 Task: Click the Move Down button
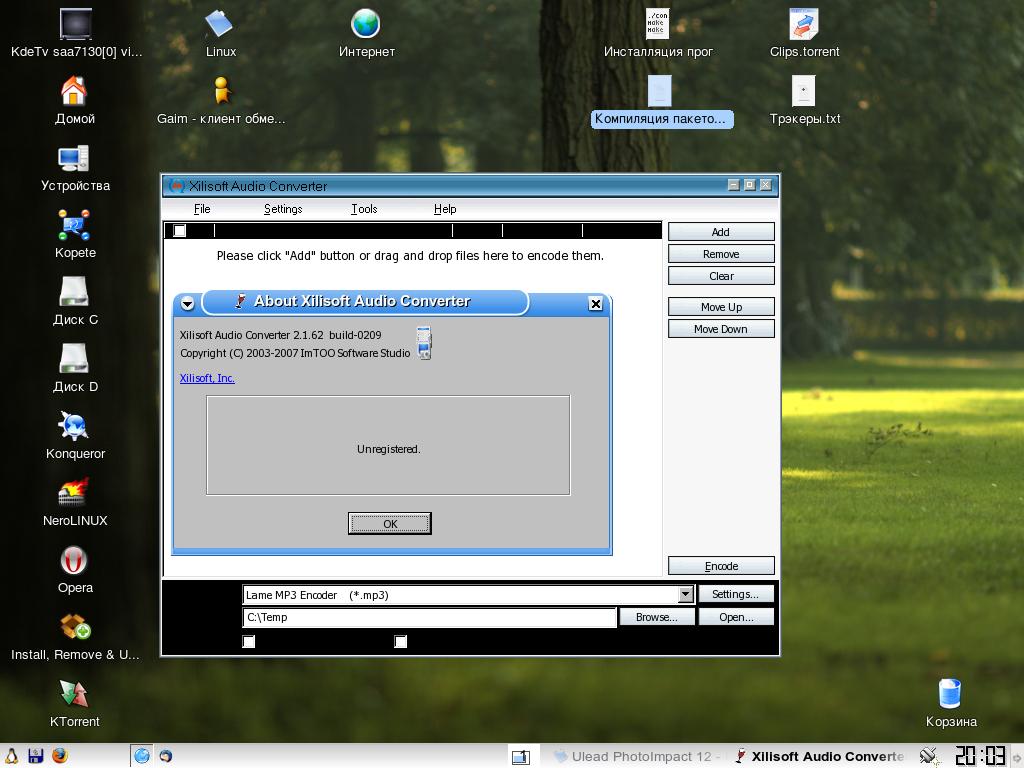pos(721,329)
